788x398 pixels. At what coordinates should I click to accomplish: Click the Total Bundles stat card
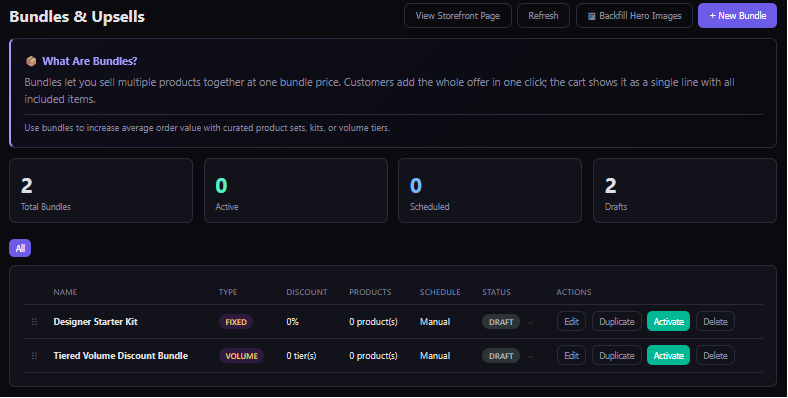point(101,190)
